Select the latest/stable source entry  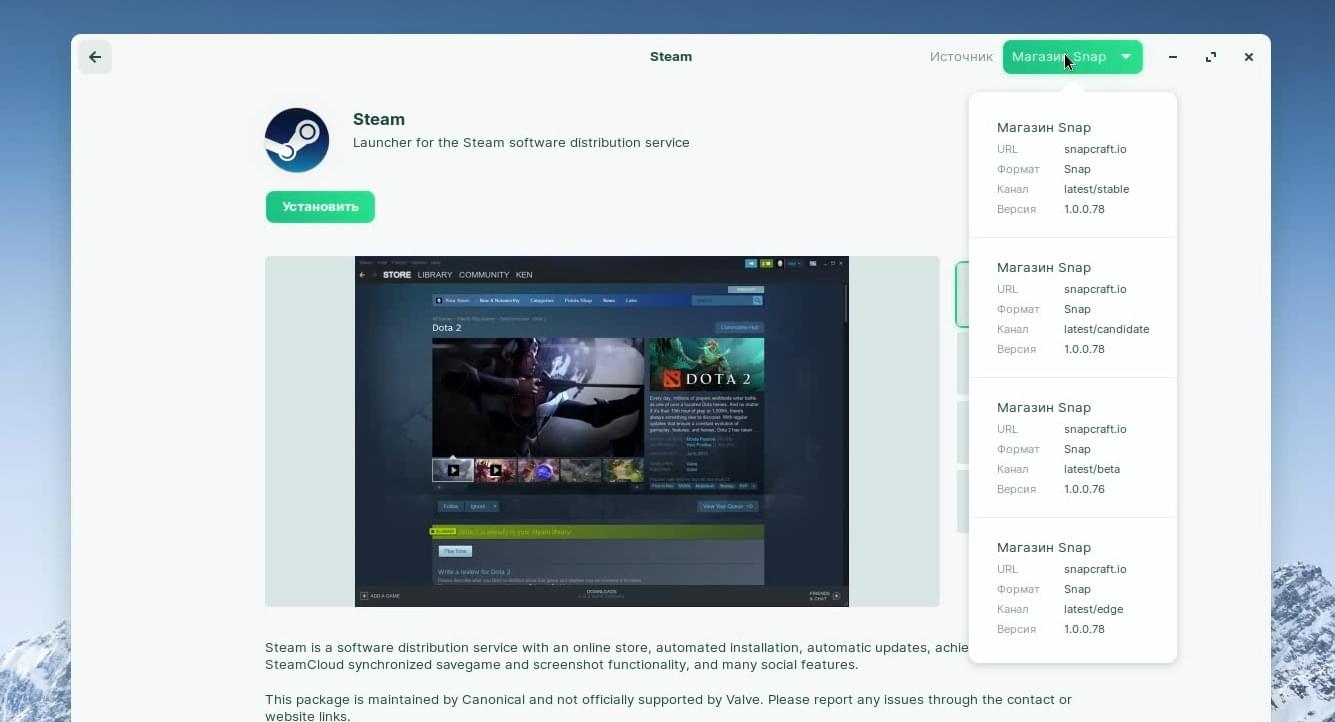pyautogui.click(x=1073, y=168)
